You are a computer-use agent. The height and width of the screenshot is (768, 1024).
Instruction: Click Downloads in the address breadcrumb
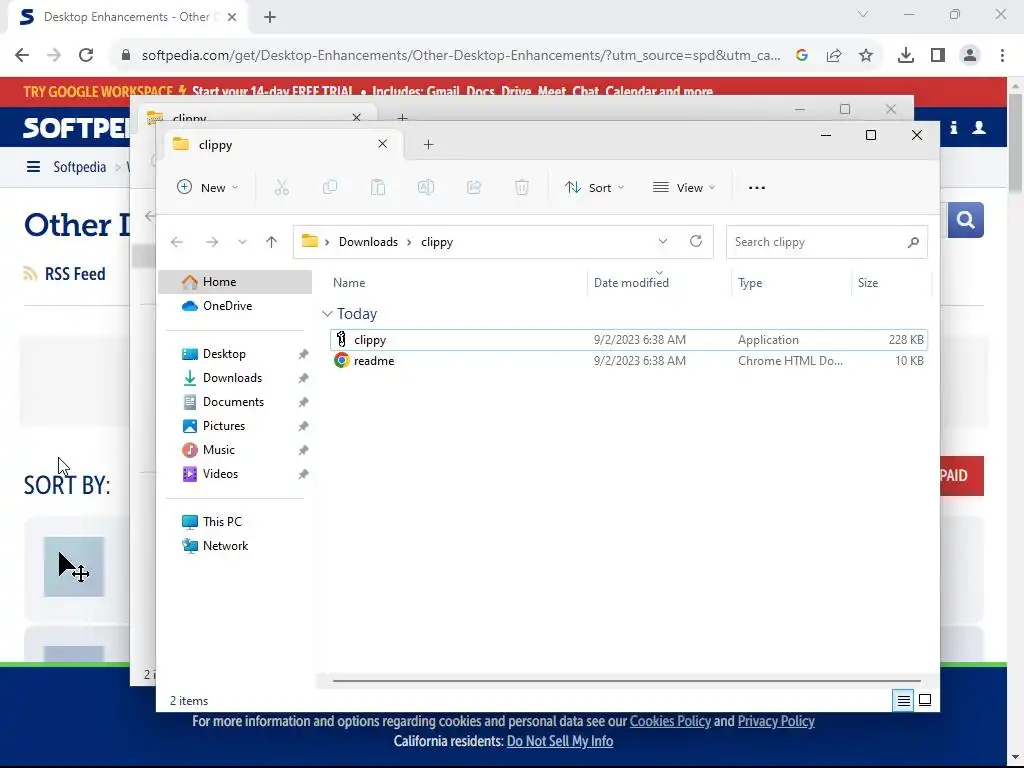click(368, 242)
